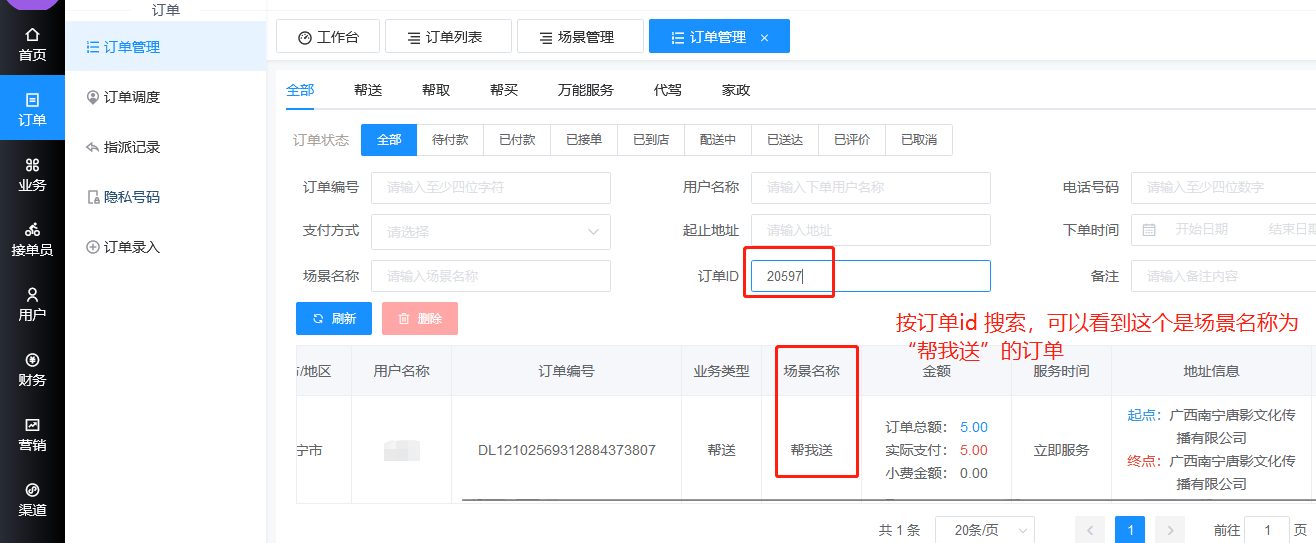This screenshot has width=1316, height=543.
Task: Click the red 删除 button
Action: click(x=420, y=318)
